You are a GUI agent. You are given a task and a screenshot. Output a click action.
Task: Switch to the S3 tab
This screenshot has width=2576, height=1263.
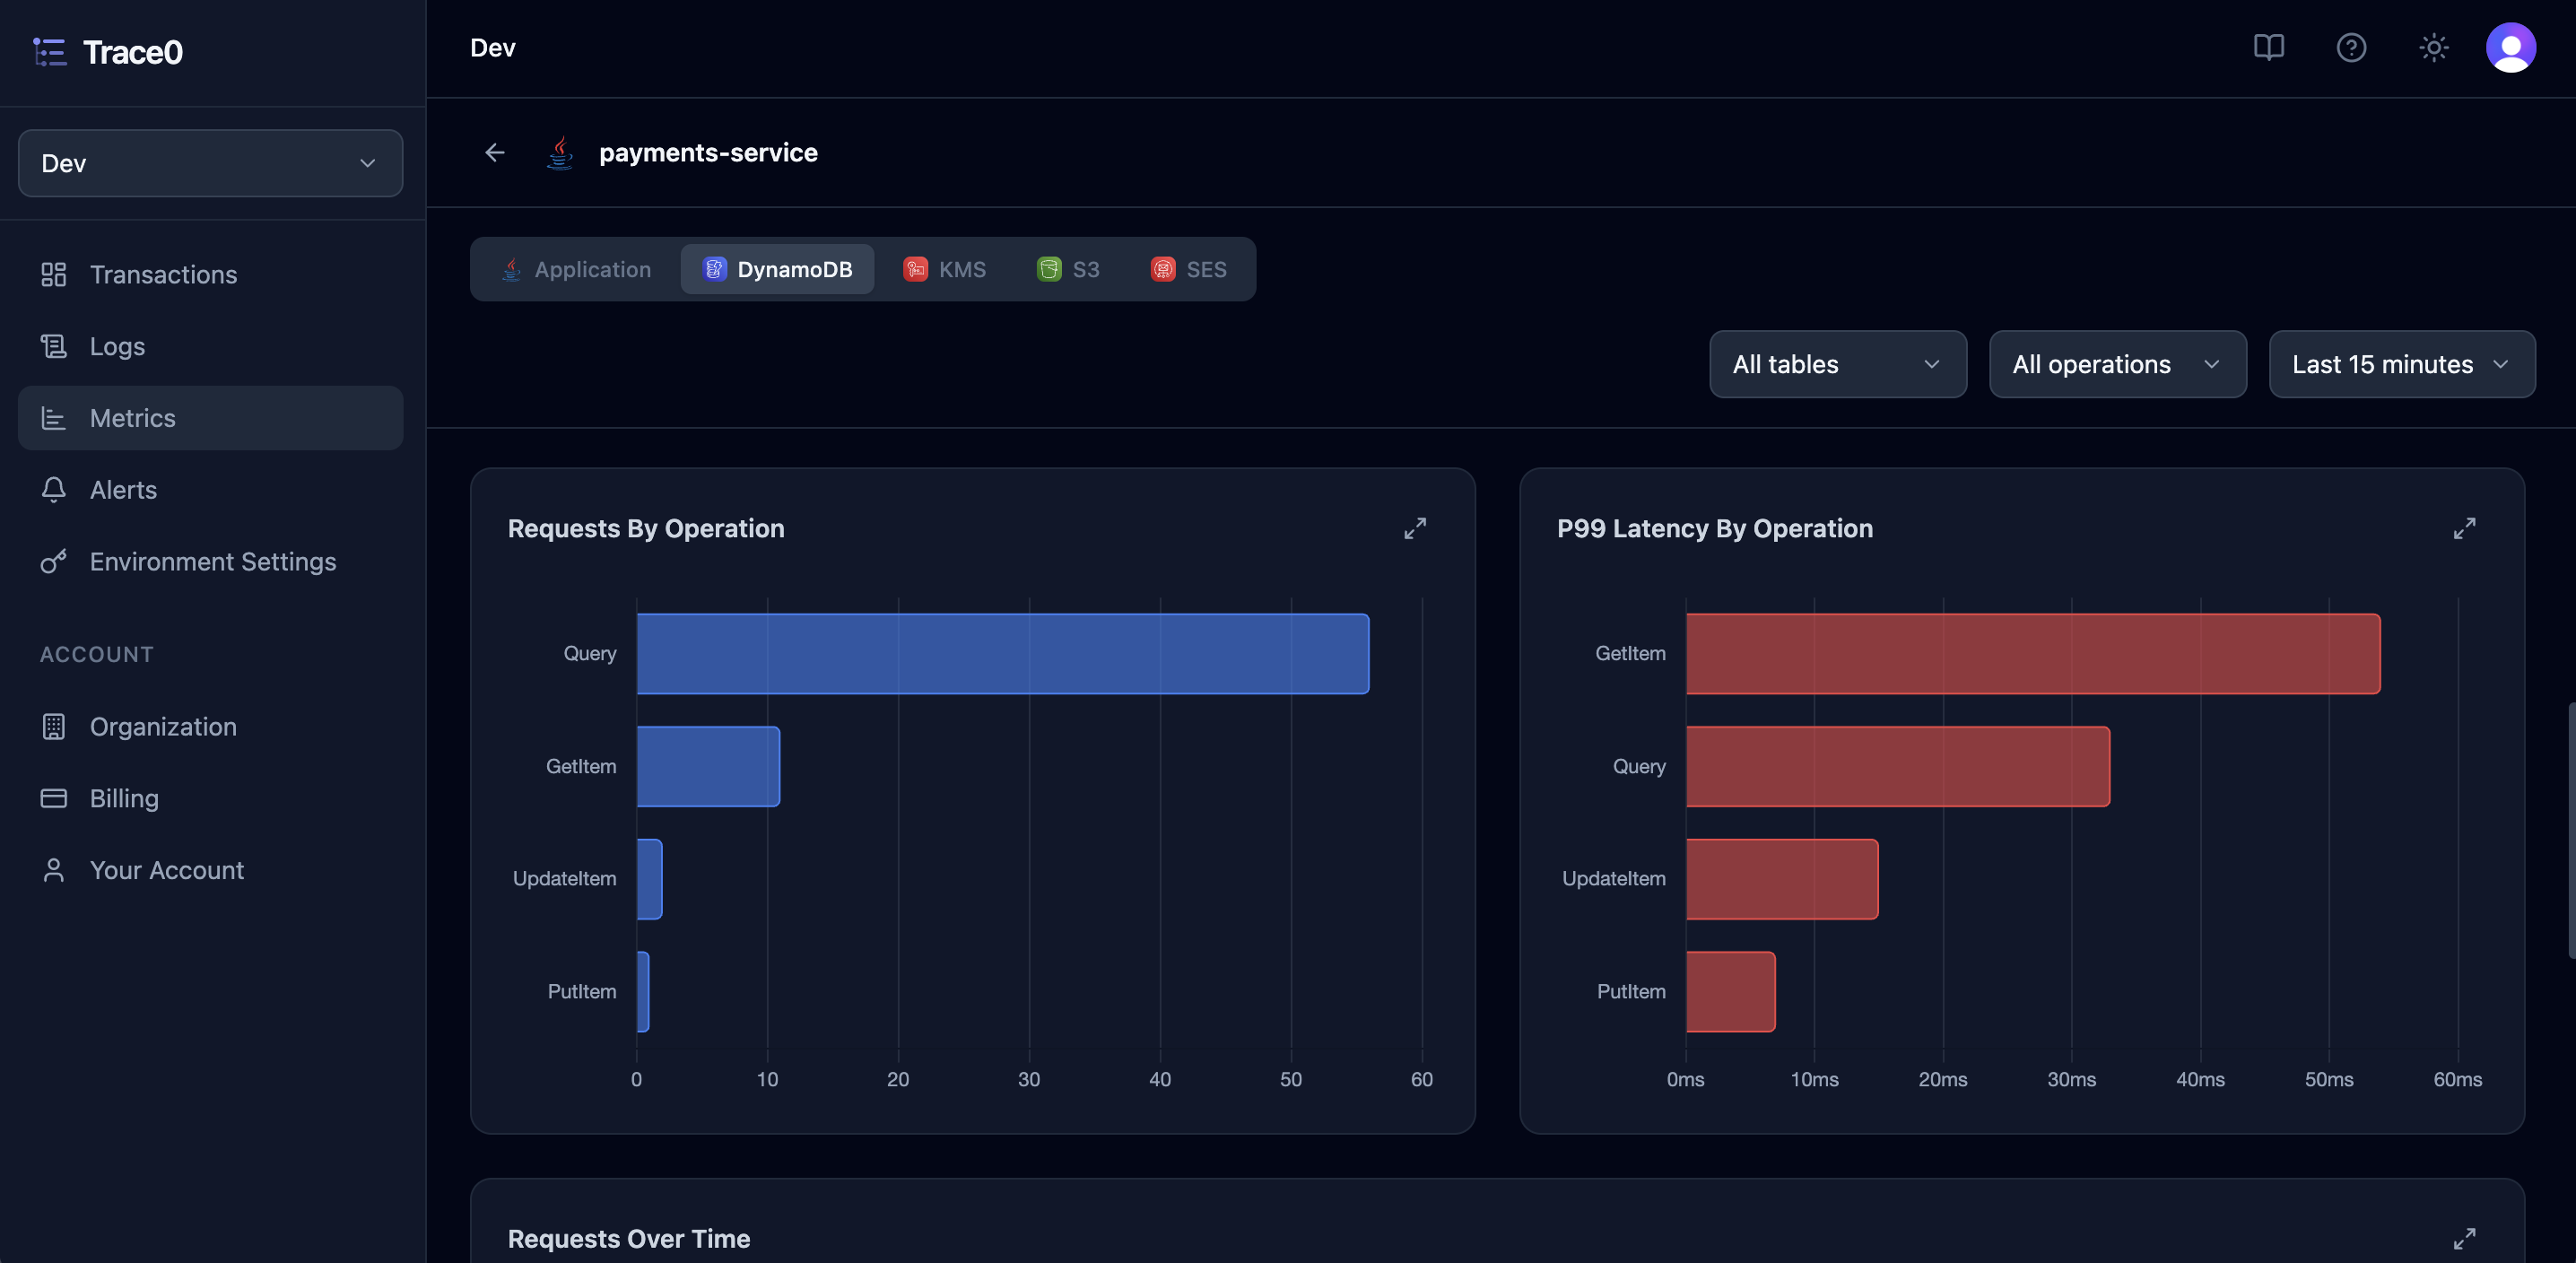click(1068, 269)
